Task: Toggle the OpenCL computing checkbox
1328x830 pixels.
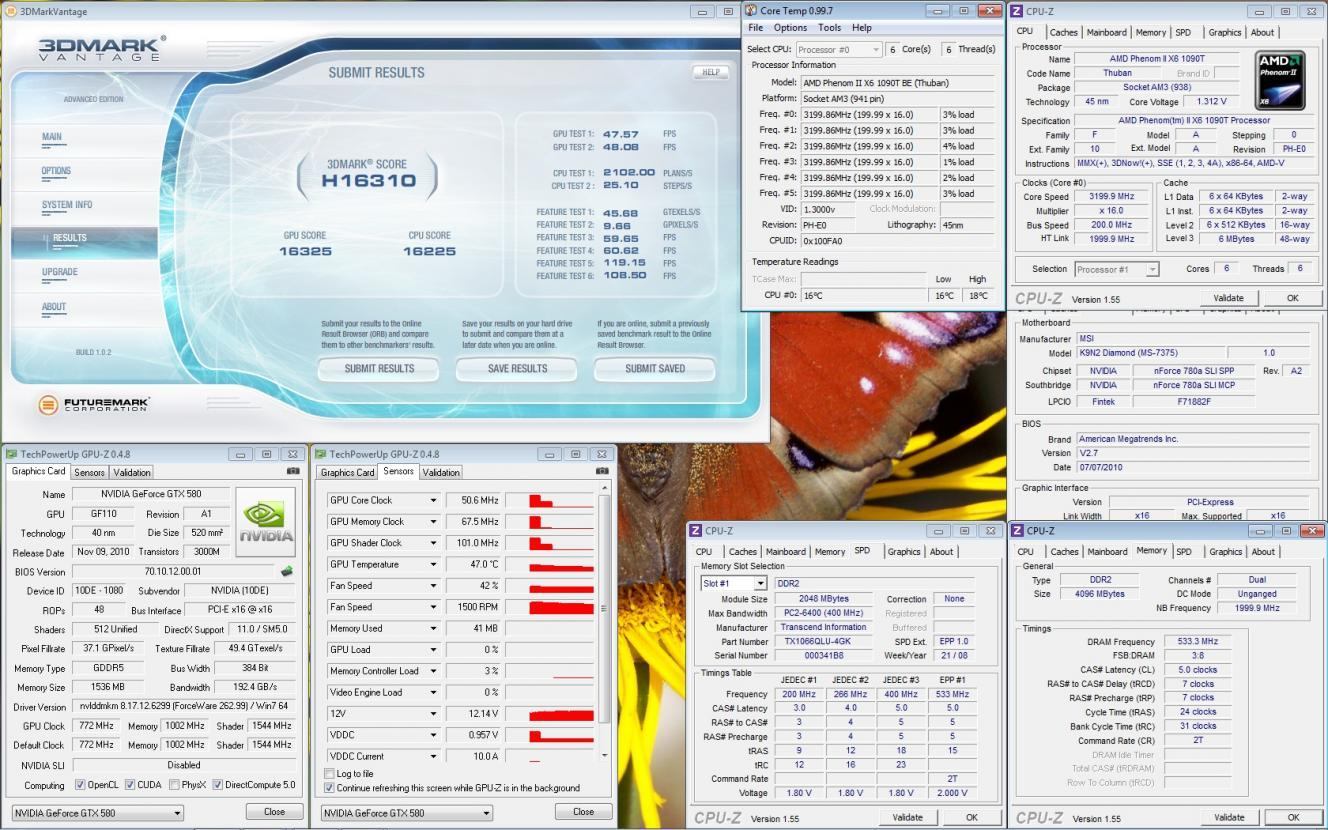Action: (80, 785)
